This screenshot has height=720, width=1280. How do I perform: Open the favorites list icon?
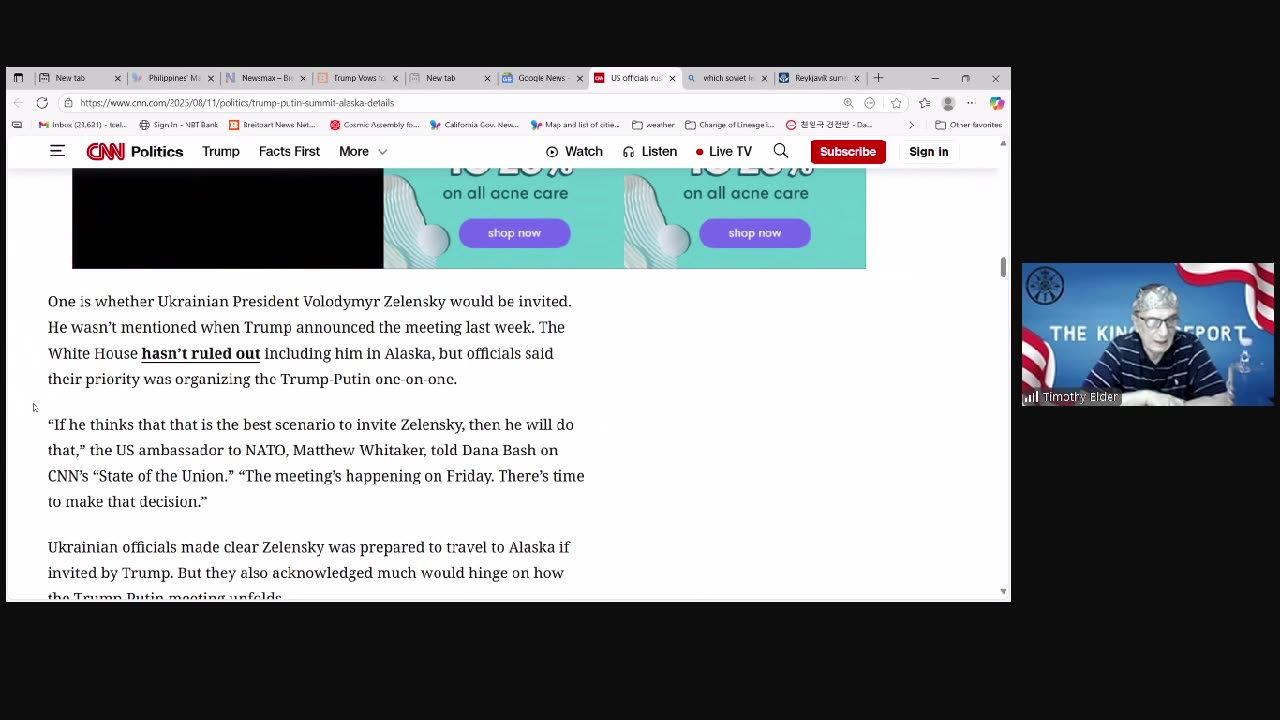(x=924, y=103)
